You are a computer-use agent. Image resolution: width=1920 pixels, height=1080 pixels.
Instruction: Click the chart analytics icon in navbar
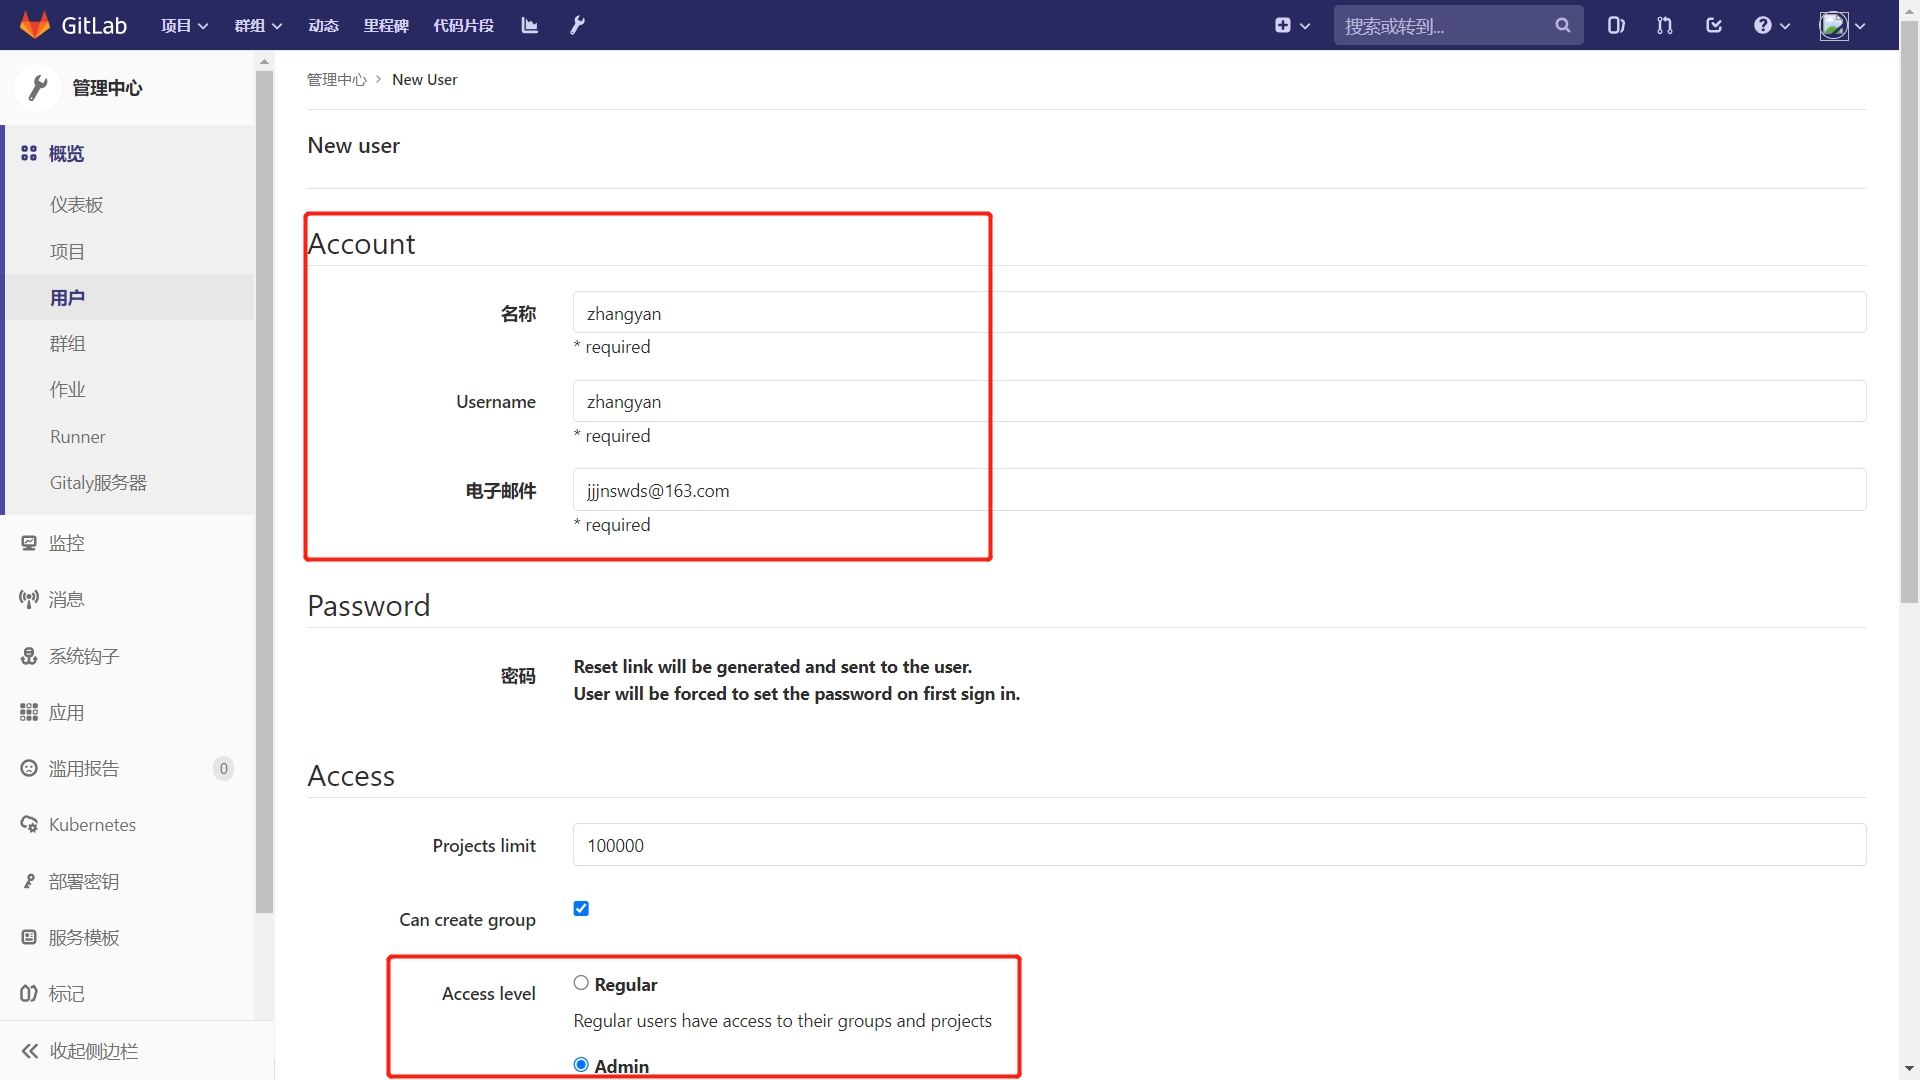point(530,25)
